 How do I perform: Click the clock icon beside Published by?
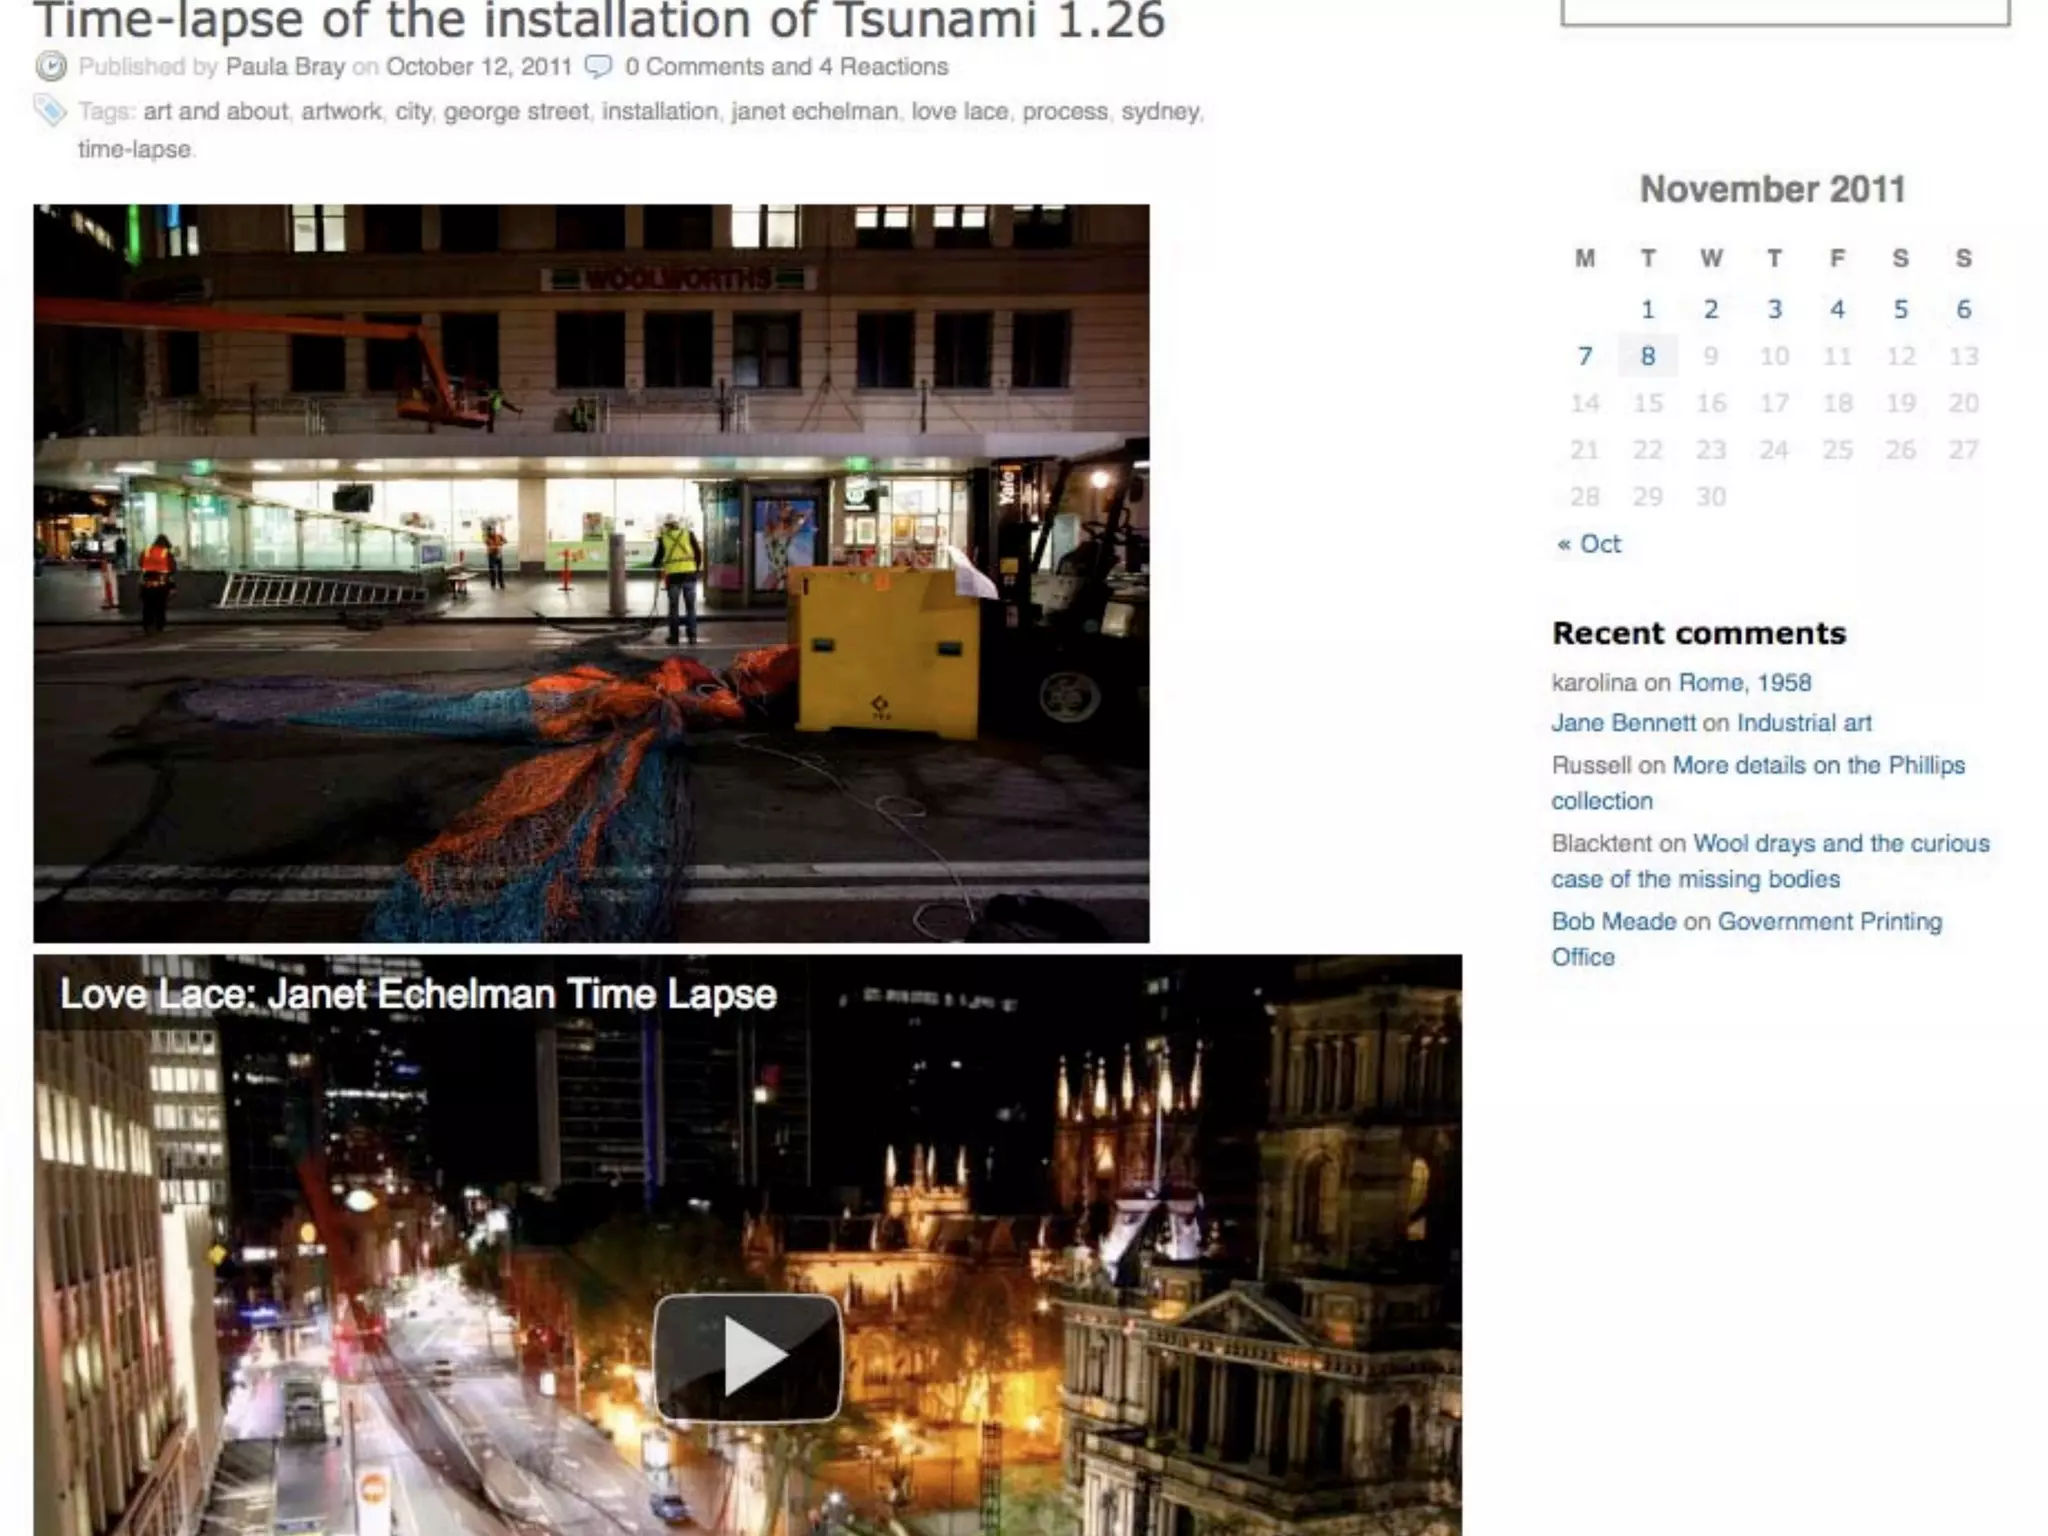pyautogui.click(x=51, y=67)
